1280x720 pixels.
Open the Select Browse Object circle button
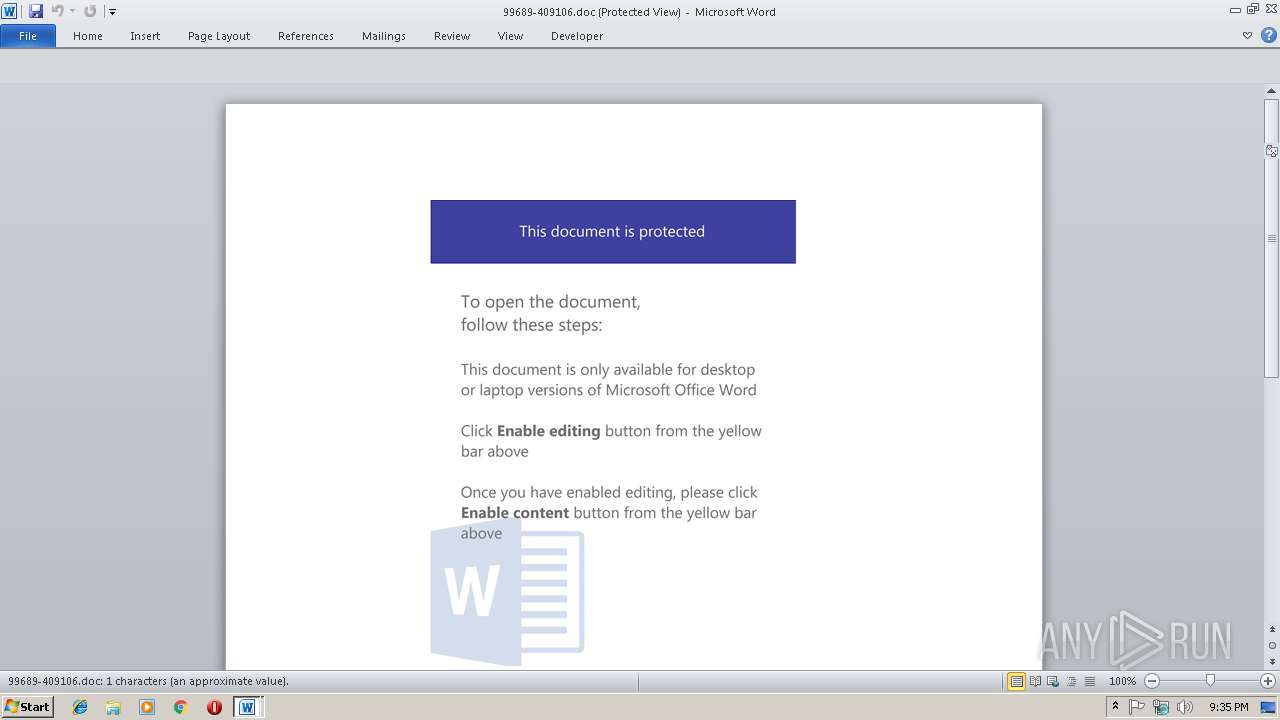coord(1272,645)
